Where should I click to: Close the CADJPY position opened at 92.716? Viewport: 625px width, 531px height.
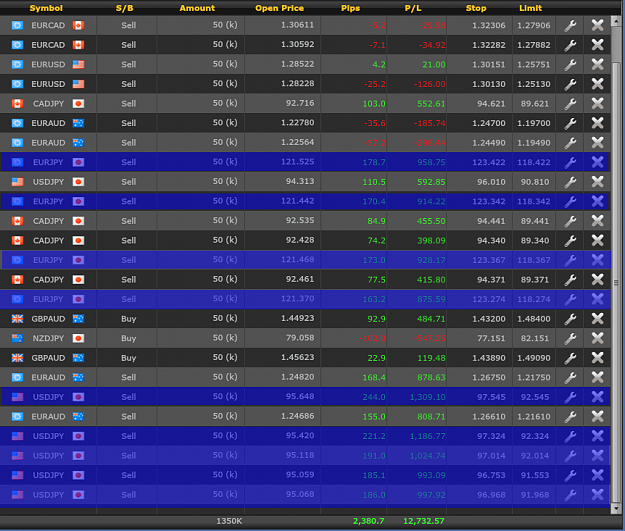tap(597, 104)
